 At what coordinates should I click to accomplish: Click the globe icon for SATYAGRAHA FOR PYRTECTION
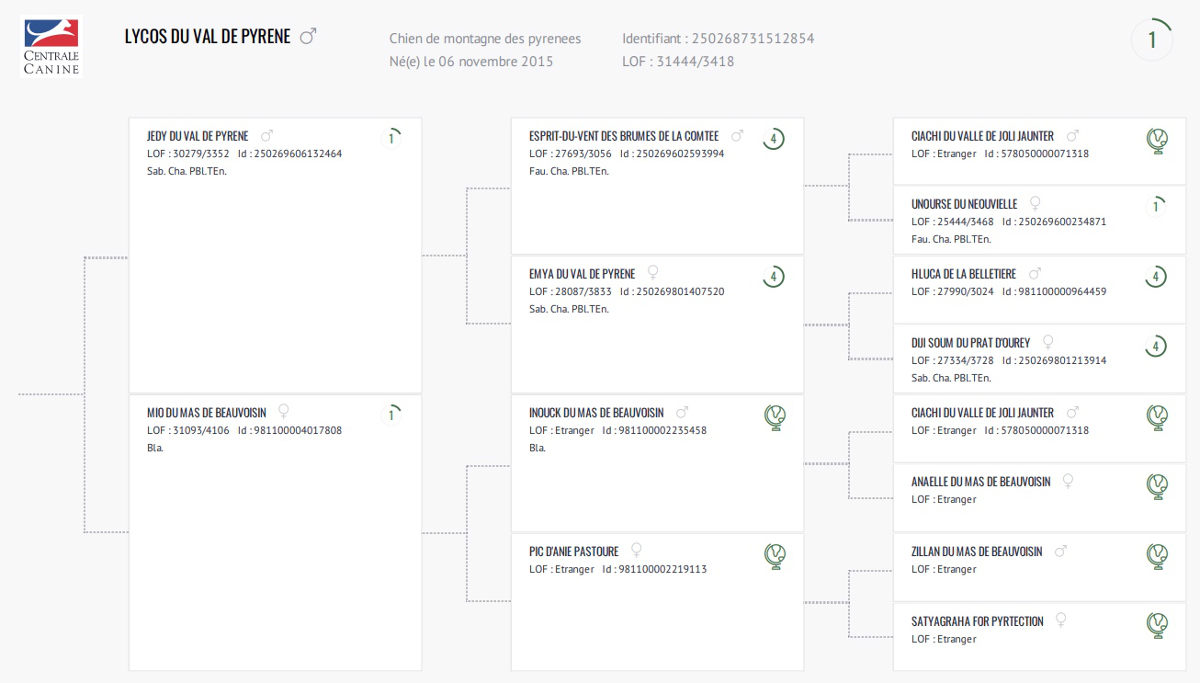point(1156,625)
